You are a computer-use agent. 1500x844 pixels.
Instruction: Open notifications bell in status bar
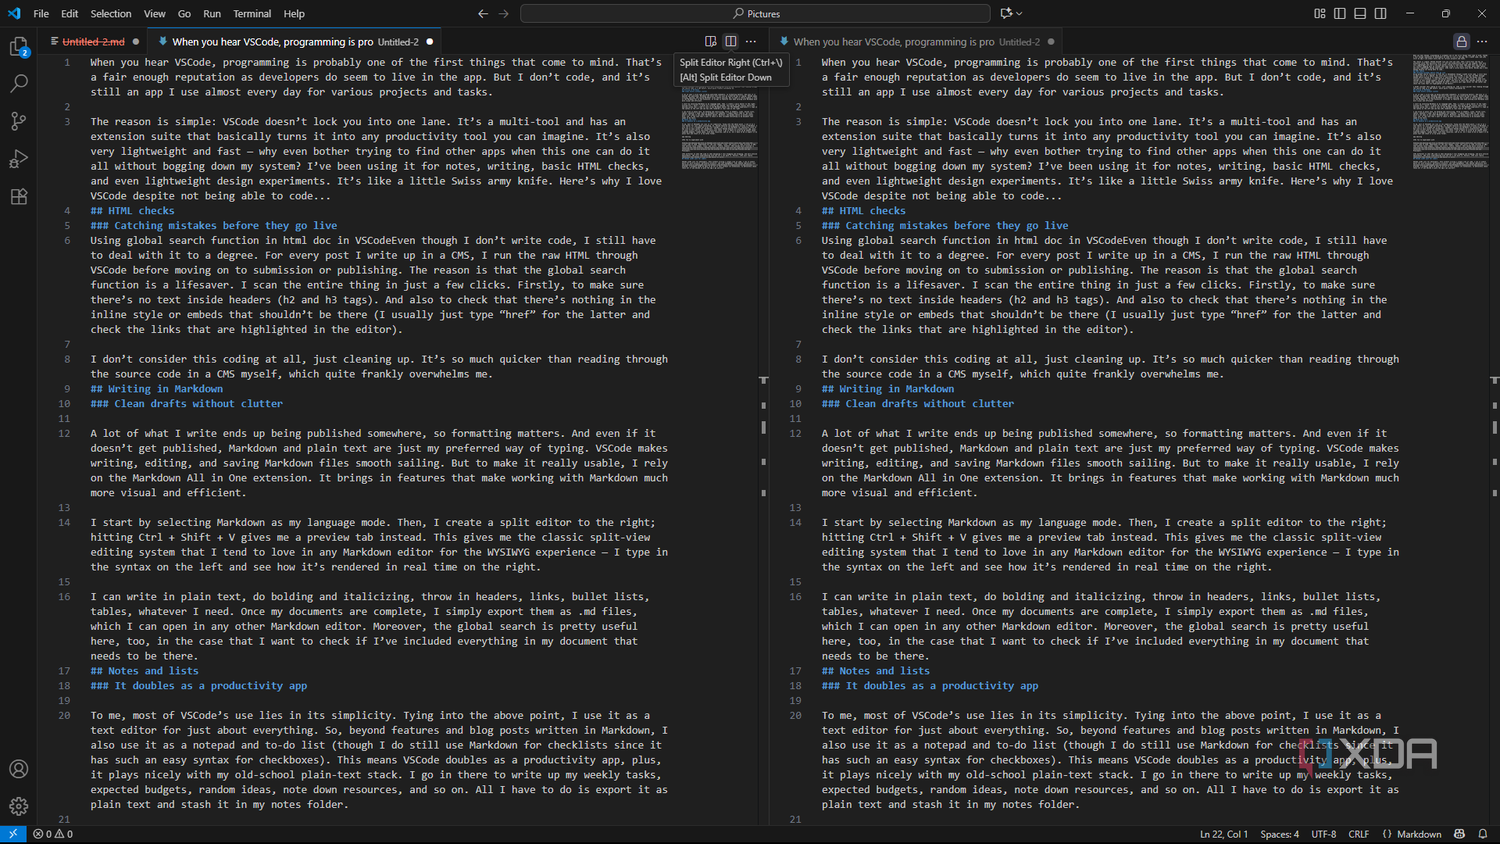click(x=1483, y=834)
